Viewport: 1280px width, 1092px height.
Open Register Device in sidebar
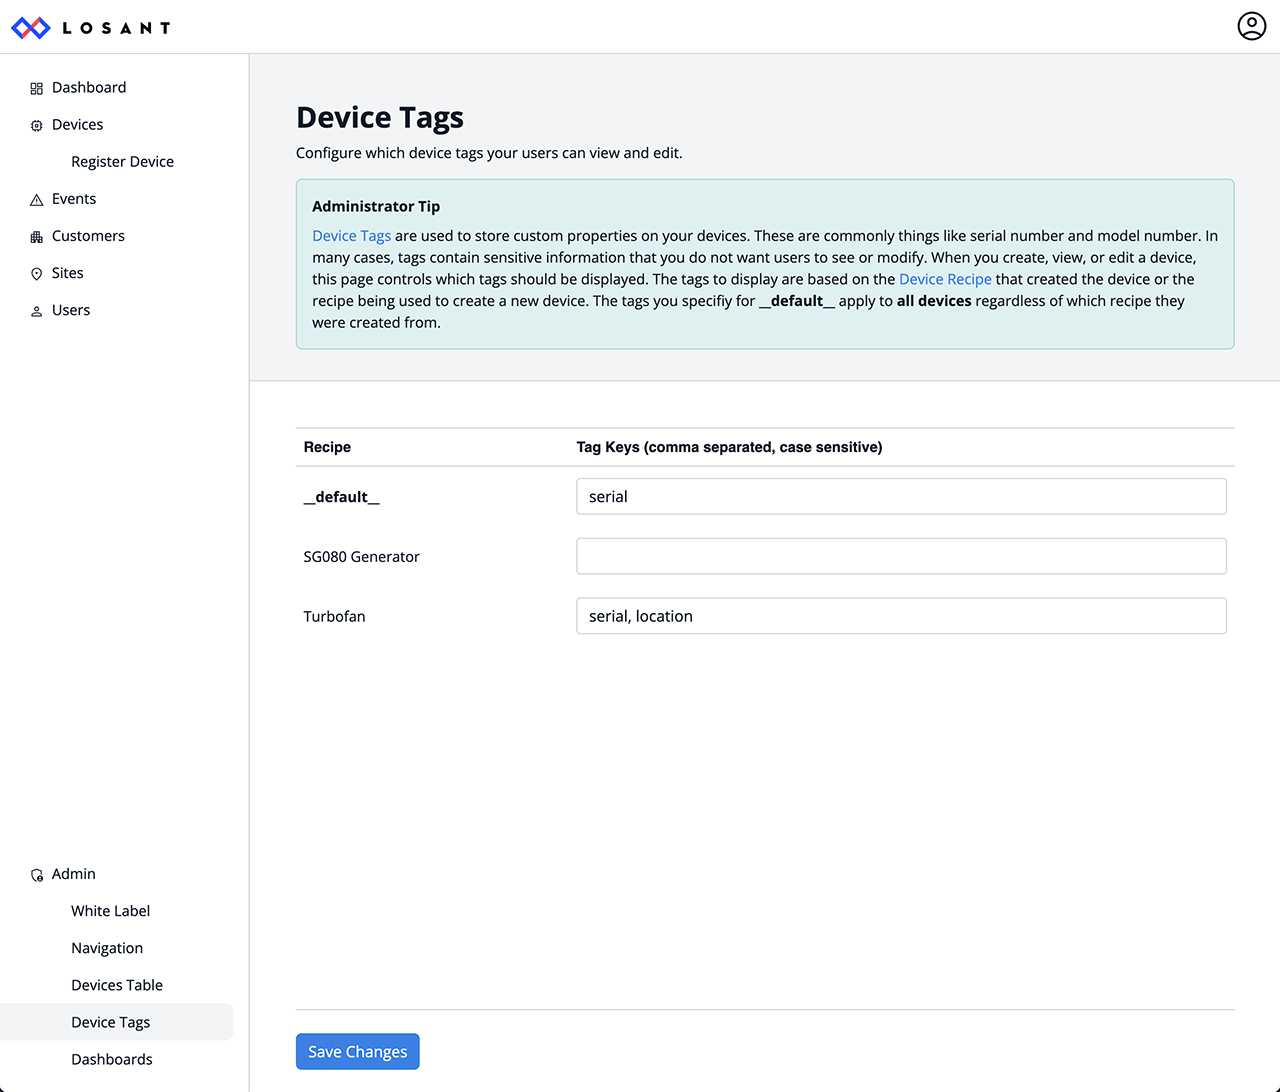[x=122, y=161]
